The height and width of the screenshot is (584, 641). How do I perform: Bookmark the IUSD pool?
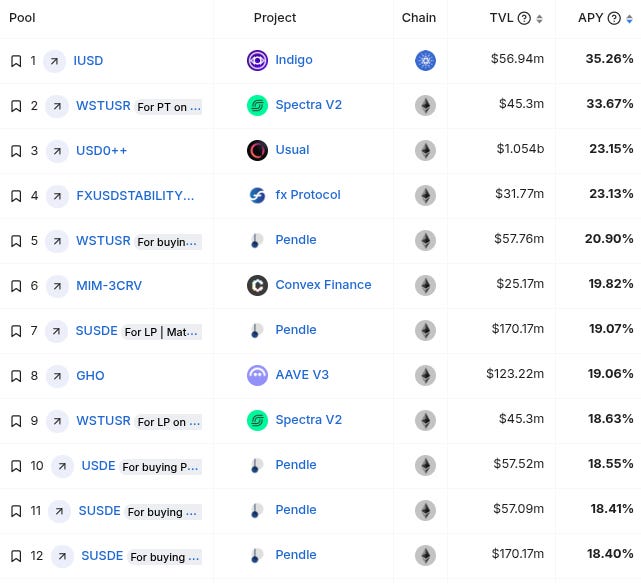[x=16, y=61]
